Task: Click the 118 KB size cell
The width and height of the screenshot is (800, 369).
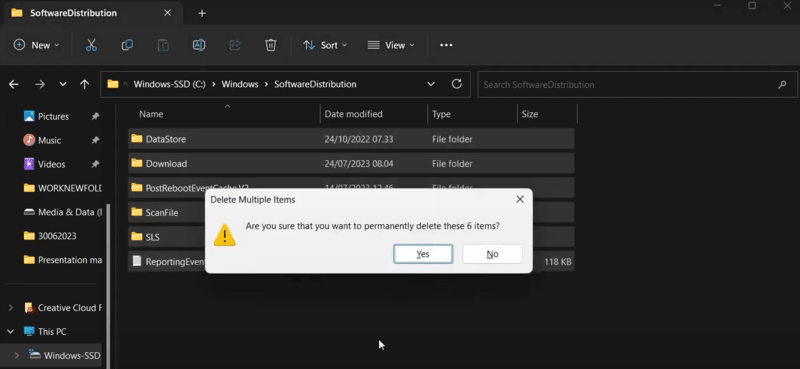Action: 558,261
